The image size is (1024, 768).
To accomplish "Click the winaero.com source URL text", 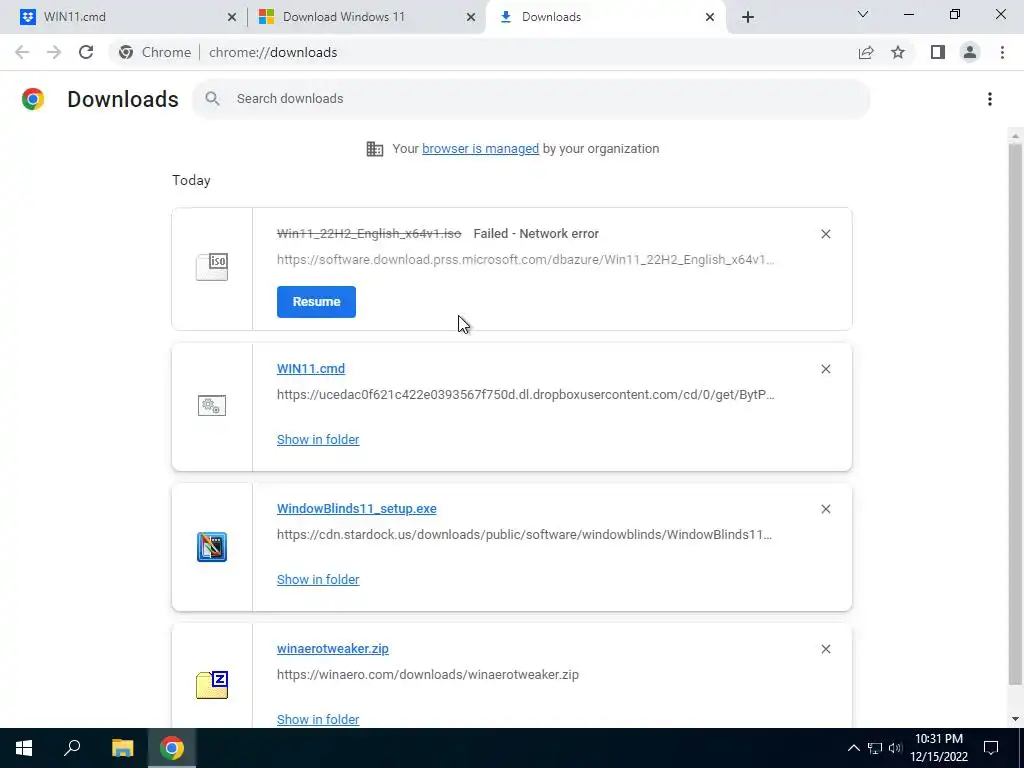I will 428,675.
